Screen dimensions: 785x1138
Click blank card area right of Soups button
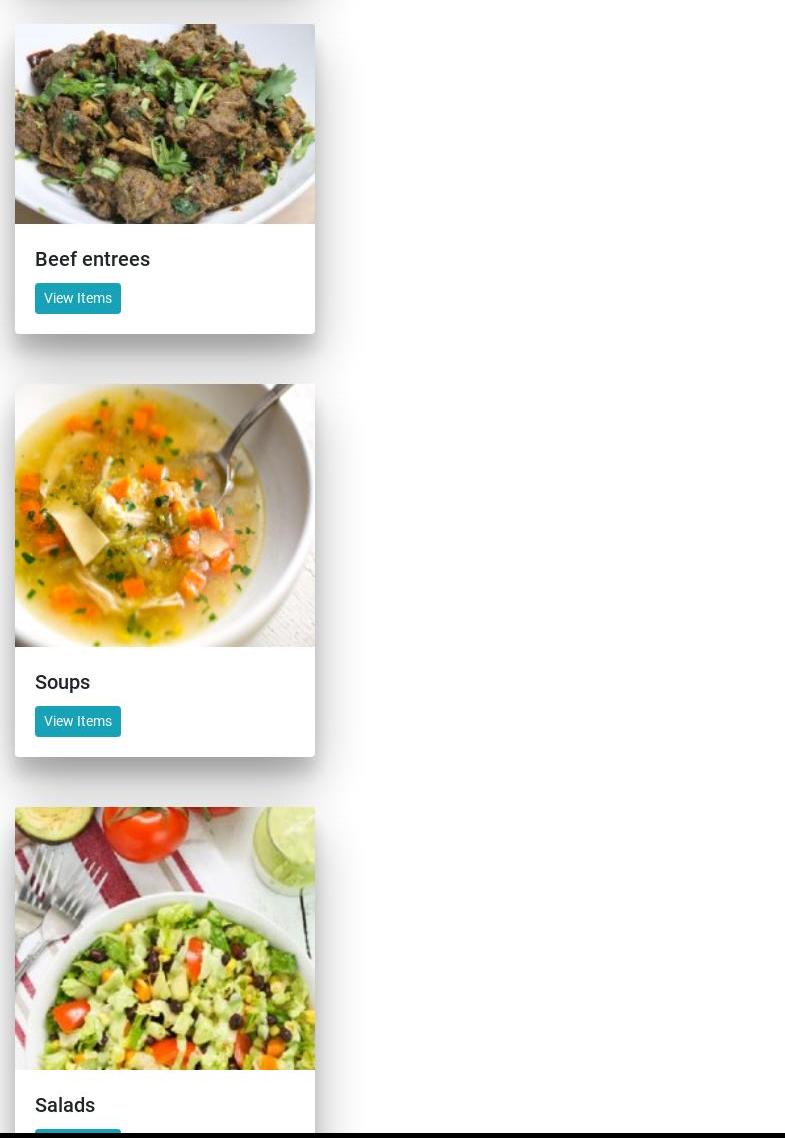pyautogui.click(x=218, y=721)
